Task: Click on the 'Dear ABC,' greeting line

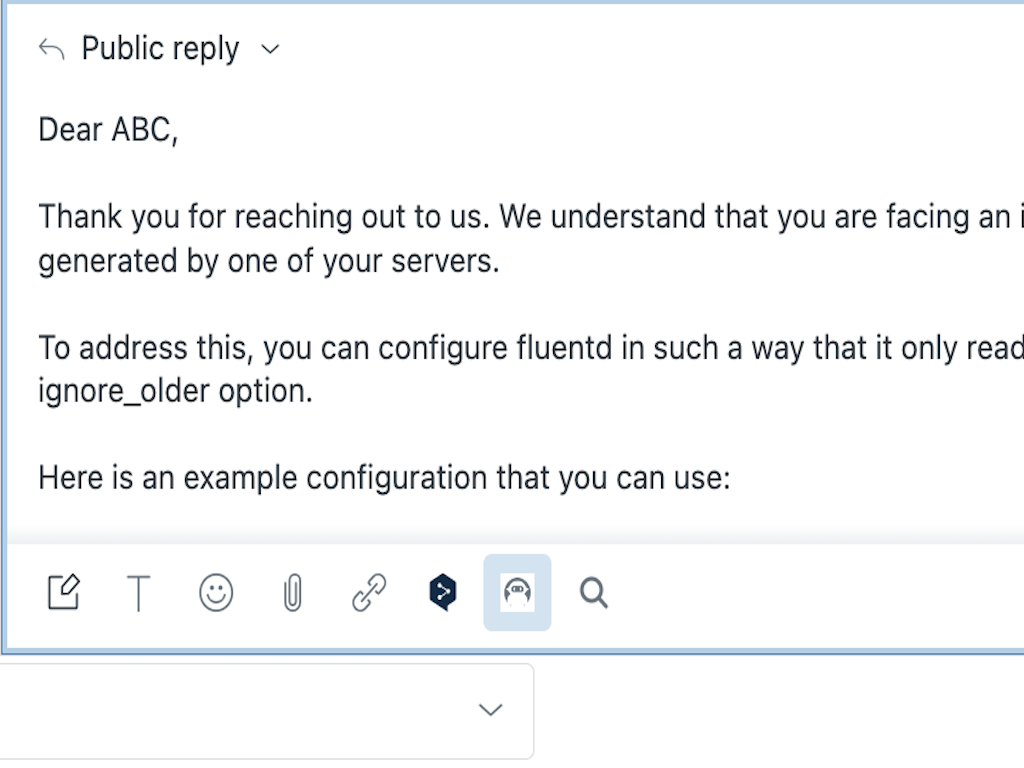Action: click(x=108, y=130)
